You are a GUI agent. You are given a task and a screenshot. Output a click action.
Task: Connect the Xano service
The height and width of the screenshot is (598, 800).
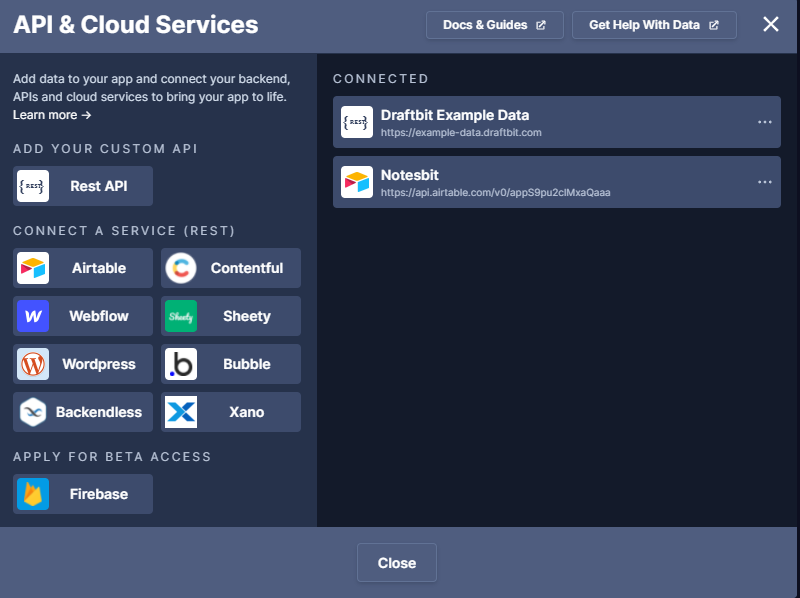tap(231, 412)
